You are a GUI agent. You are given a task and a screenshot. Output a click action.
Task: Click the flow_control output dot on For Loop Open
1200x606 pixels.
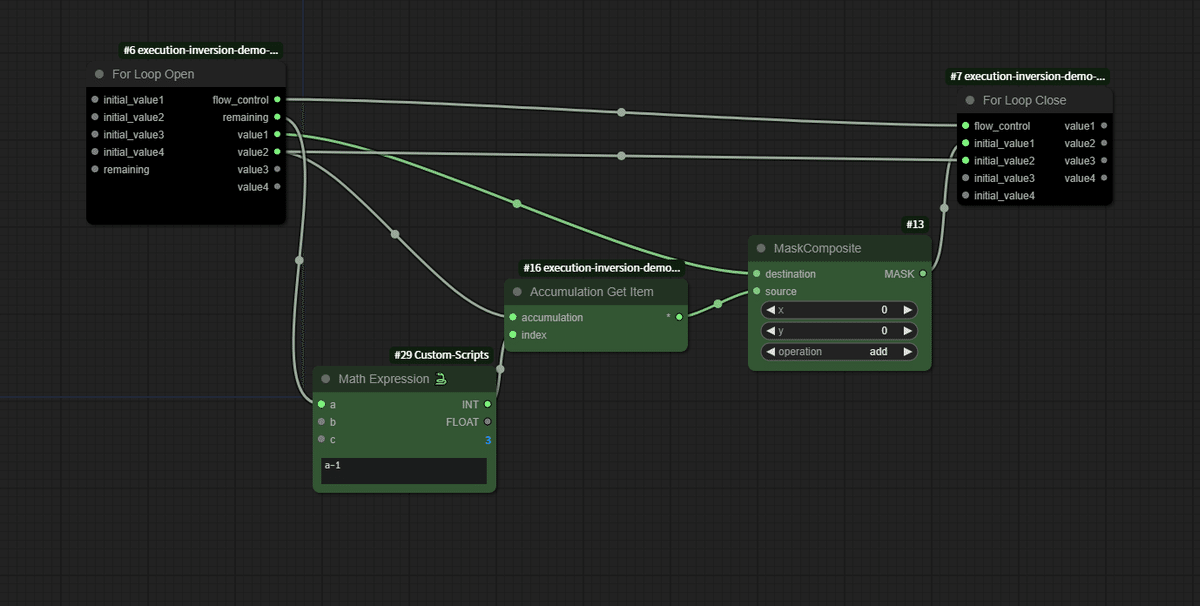(x=279, y=99)
